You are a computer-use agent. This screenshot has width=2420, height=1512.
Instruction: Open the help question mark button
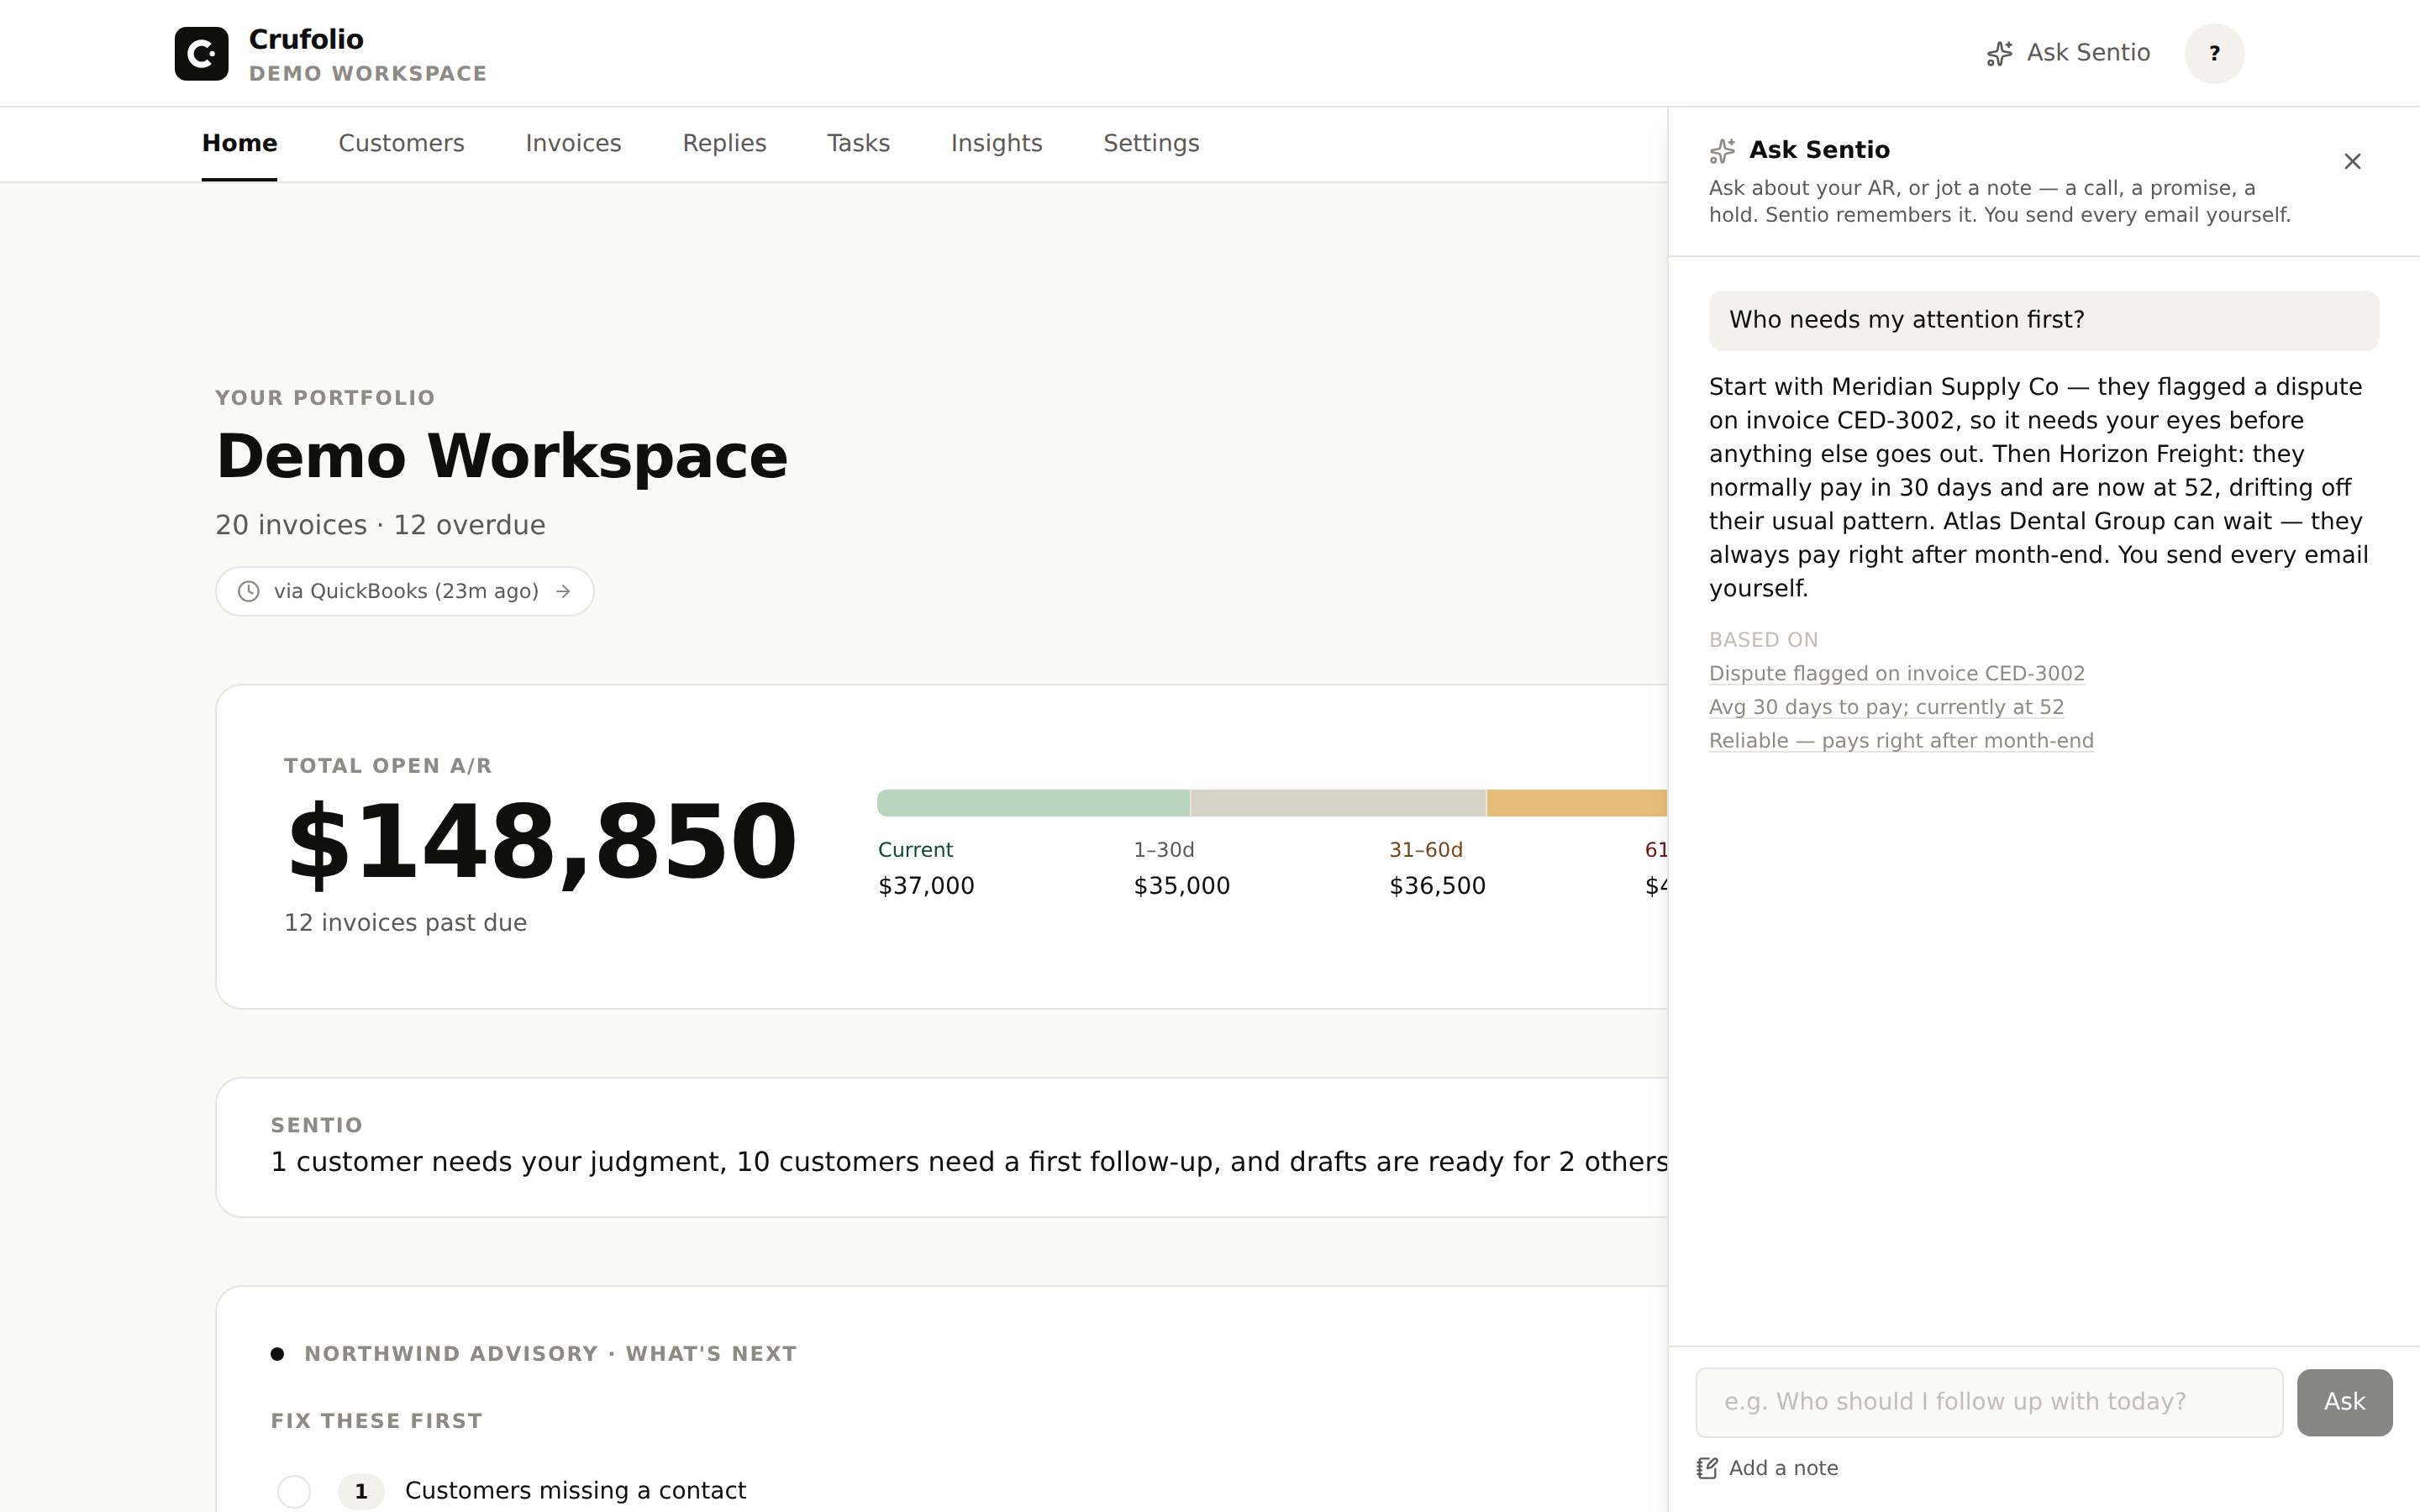click(x=2214, y=53)
